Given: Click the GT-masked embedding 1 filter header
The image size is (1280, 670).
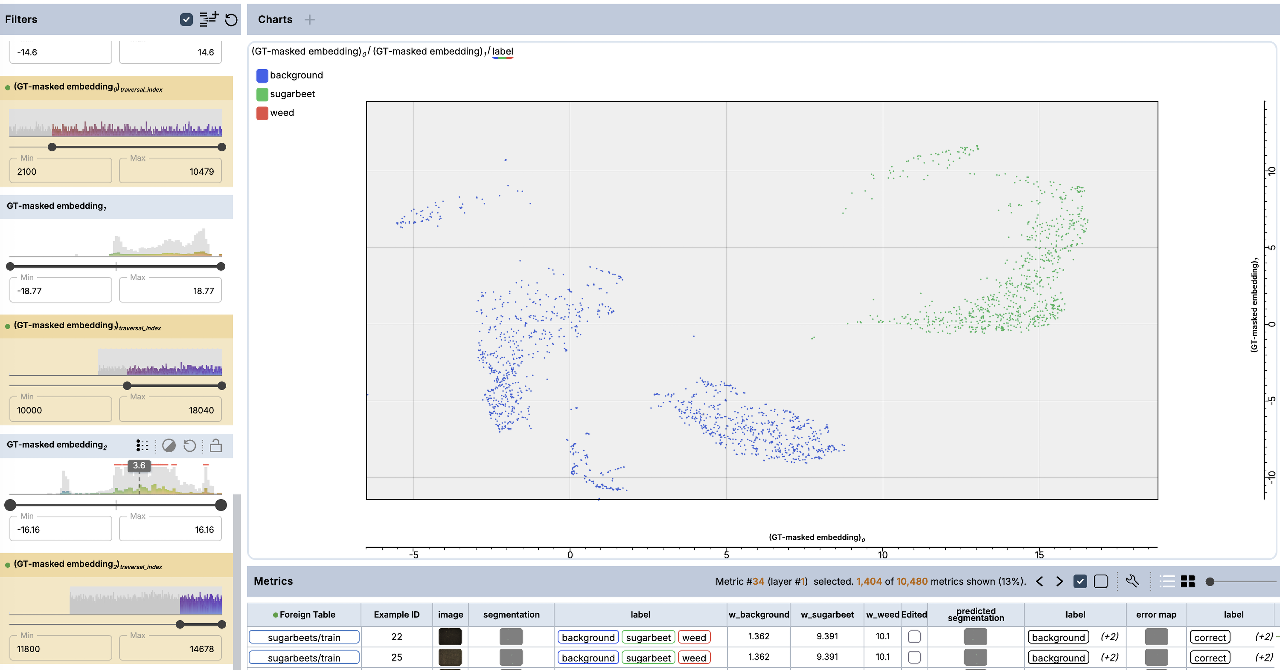Looking at the screenshot, I should pos(116,206).
